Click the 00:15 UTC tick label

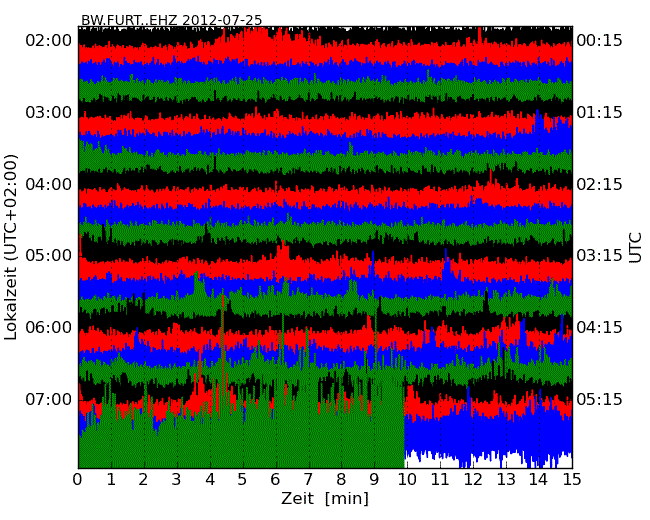tap(600, 41)
